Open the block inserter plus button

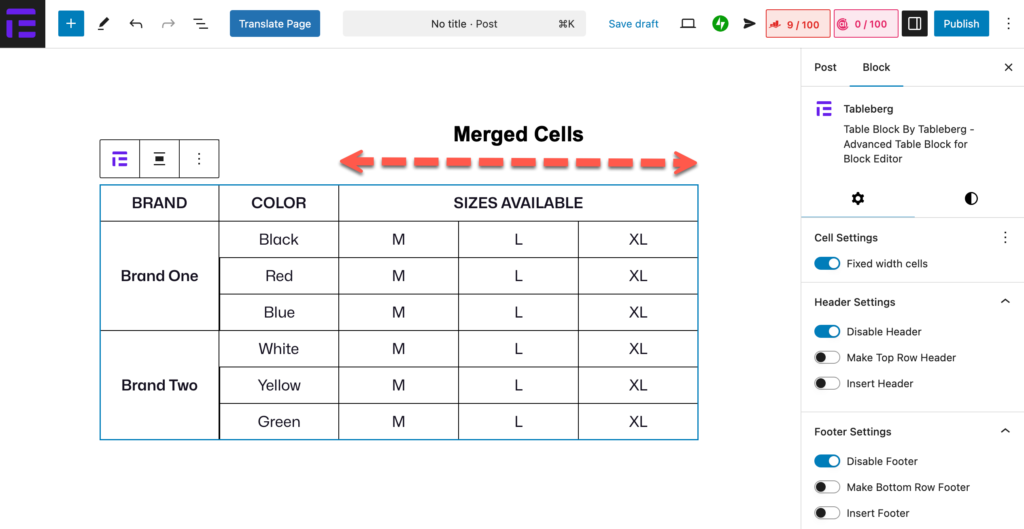tap(71, 24)
